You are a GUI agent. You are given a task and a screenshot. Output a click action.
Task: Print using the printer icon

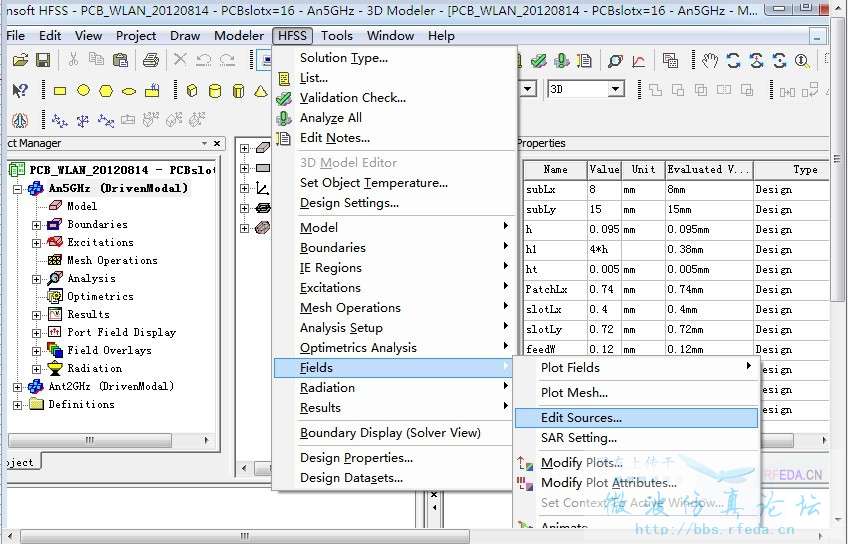[x=151, y=59]
